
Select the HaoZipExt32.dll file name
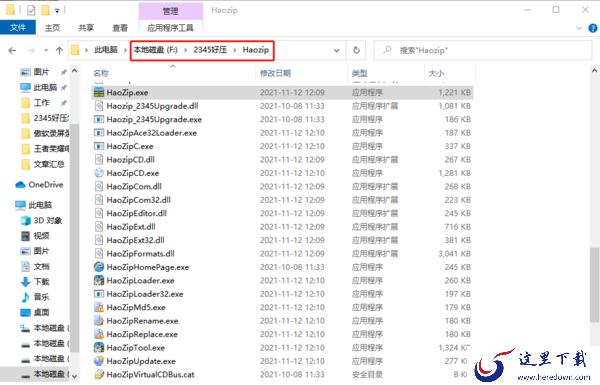pyautogui.click(x=135, y=240)
